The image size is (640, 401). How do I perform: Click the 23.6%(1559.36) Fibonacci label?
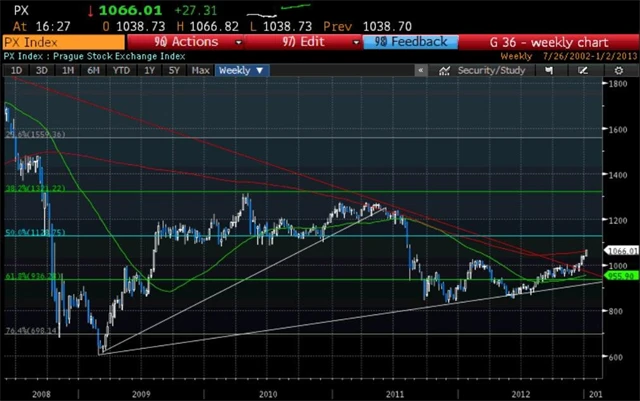35,134
